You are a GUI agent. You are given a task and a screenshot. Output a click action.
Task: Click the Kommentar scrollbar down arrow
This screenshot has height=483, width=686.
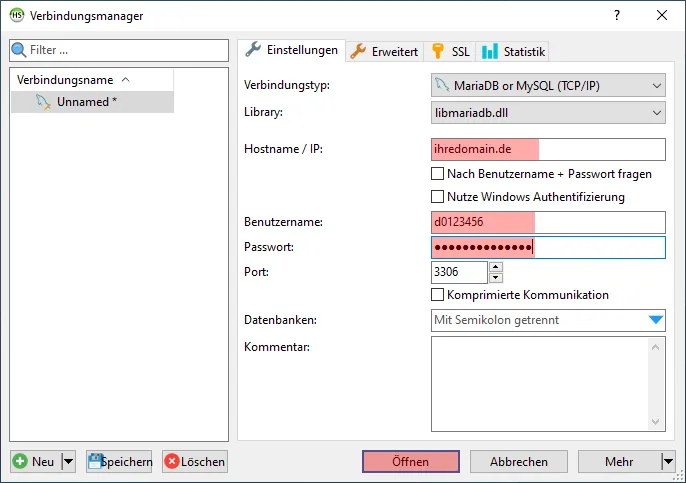pyautogui.click(x=655, y=421)
